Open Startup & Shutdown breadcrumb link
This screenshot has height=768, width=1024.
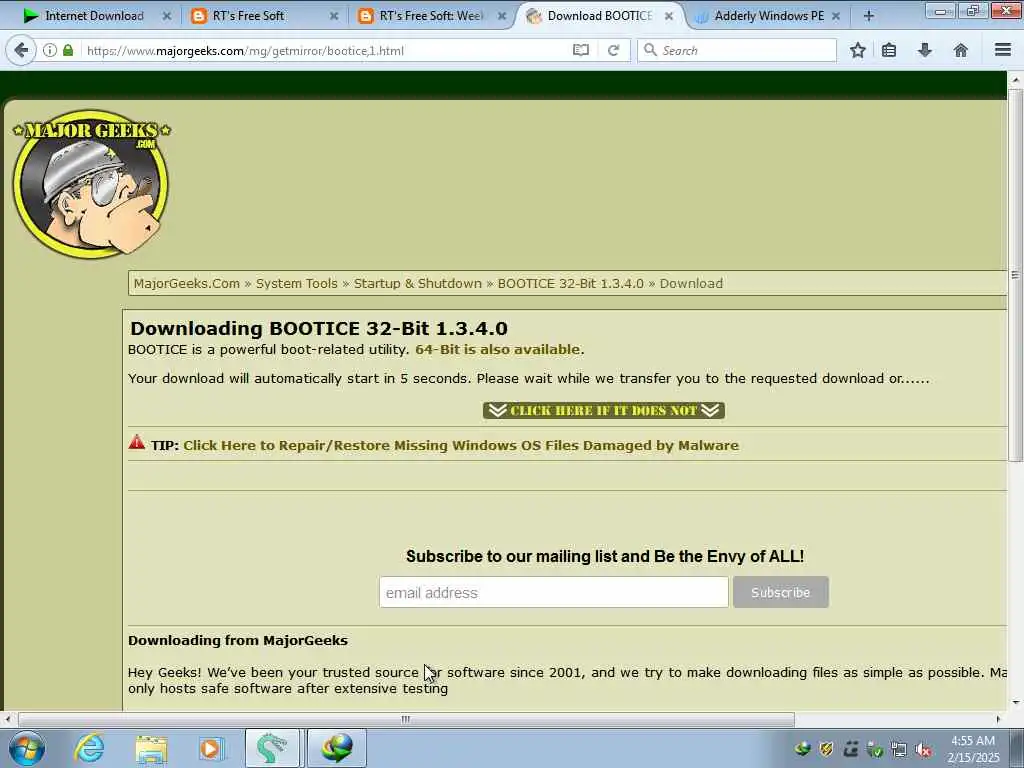tap(417, 283)
